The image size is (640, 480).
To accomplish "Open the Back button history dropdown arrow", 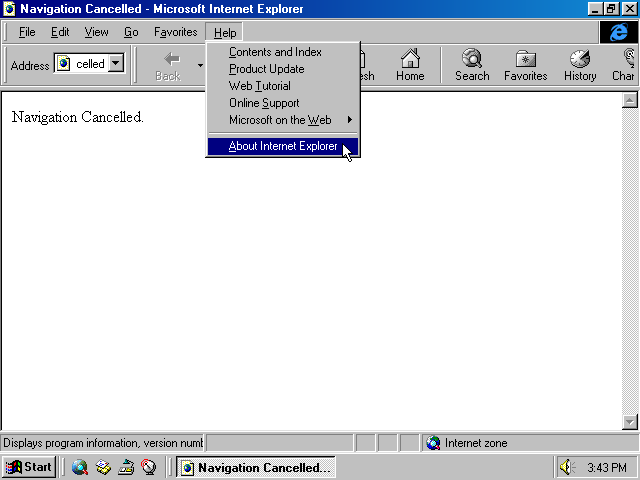I will tap(200, 65).
